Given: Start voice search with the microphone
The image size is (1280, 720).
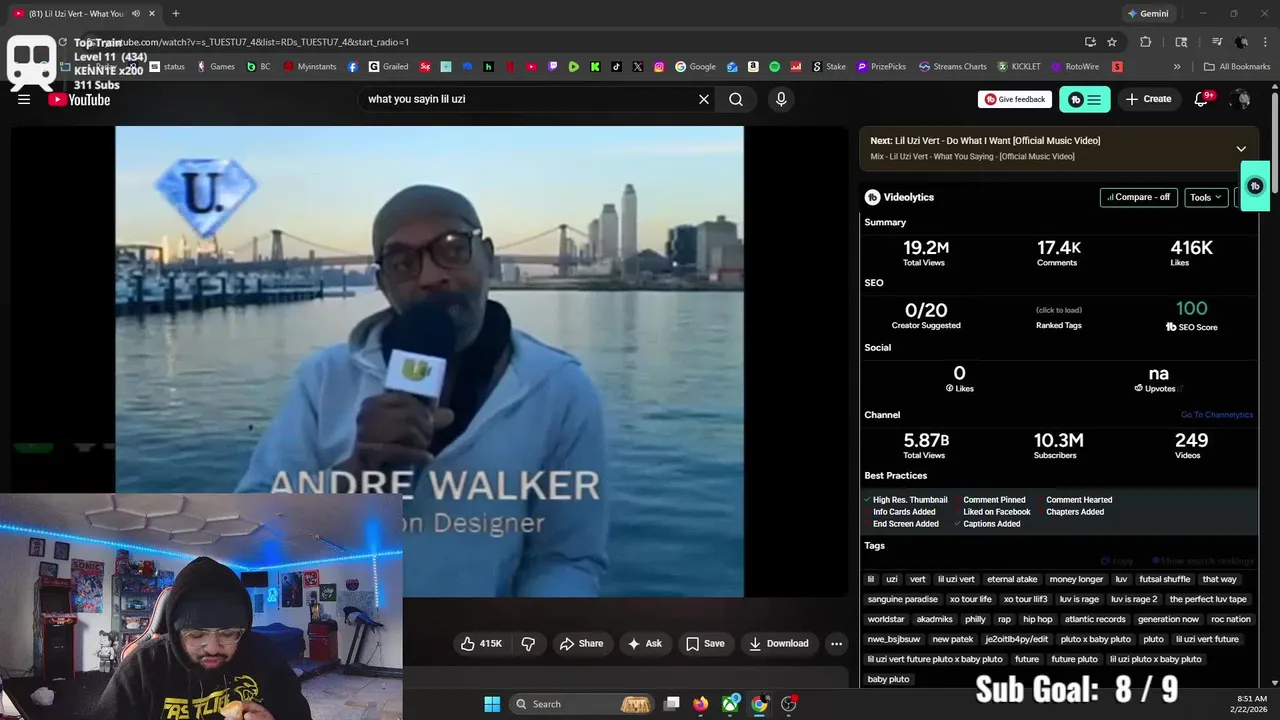Looking at the screenshot, I should click(x=781, y=99).
